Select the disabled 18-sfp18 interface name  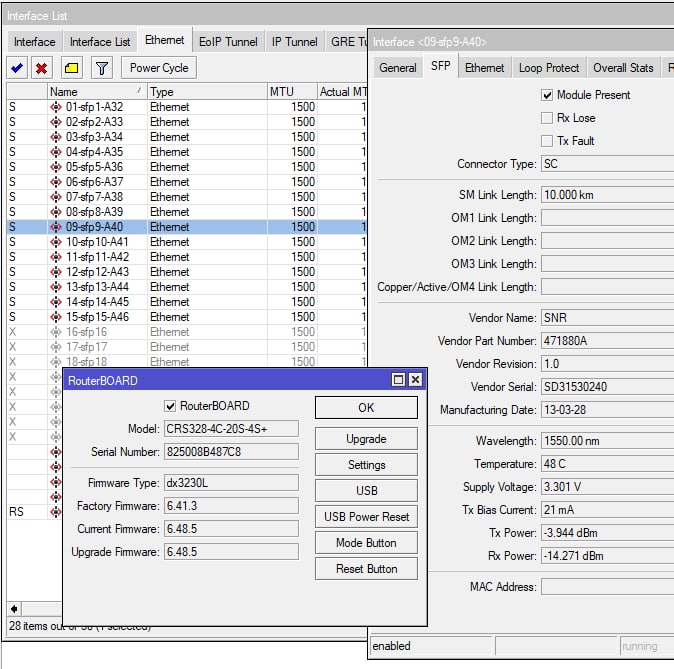86,362
